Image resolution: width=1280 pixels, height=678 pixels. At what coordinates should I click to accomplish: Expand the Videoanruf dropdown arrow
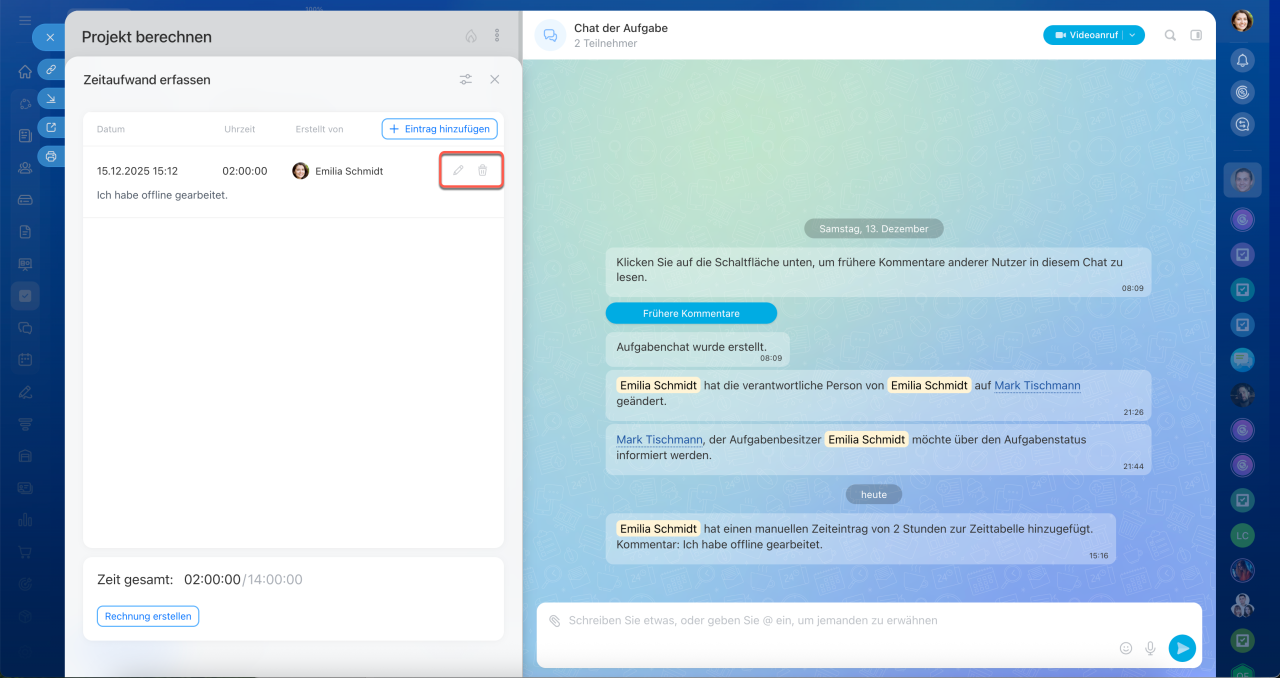pyautogui.click(x=1134, y=36)
